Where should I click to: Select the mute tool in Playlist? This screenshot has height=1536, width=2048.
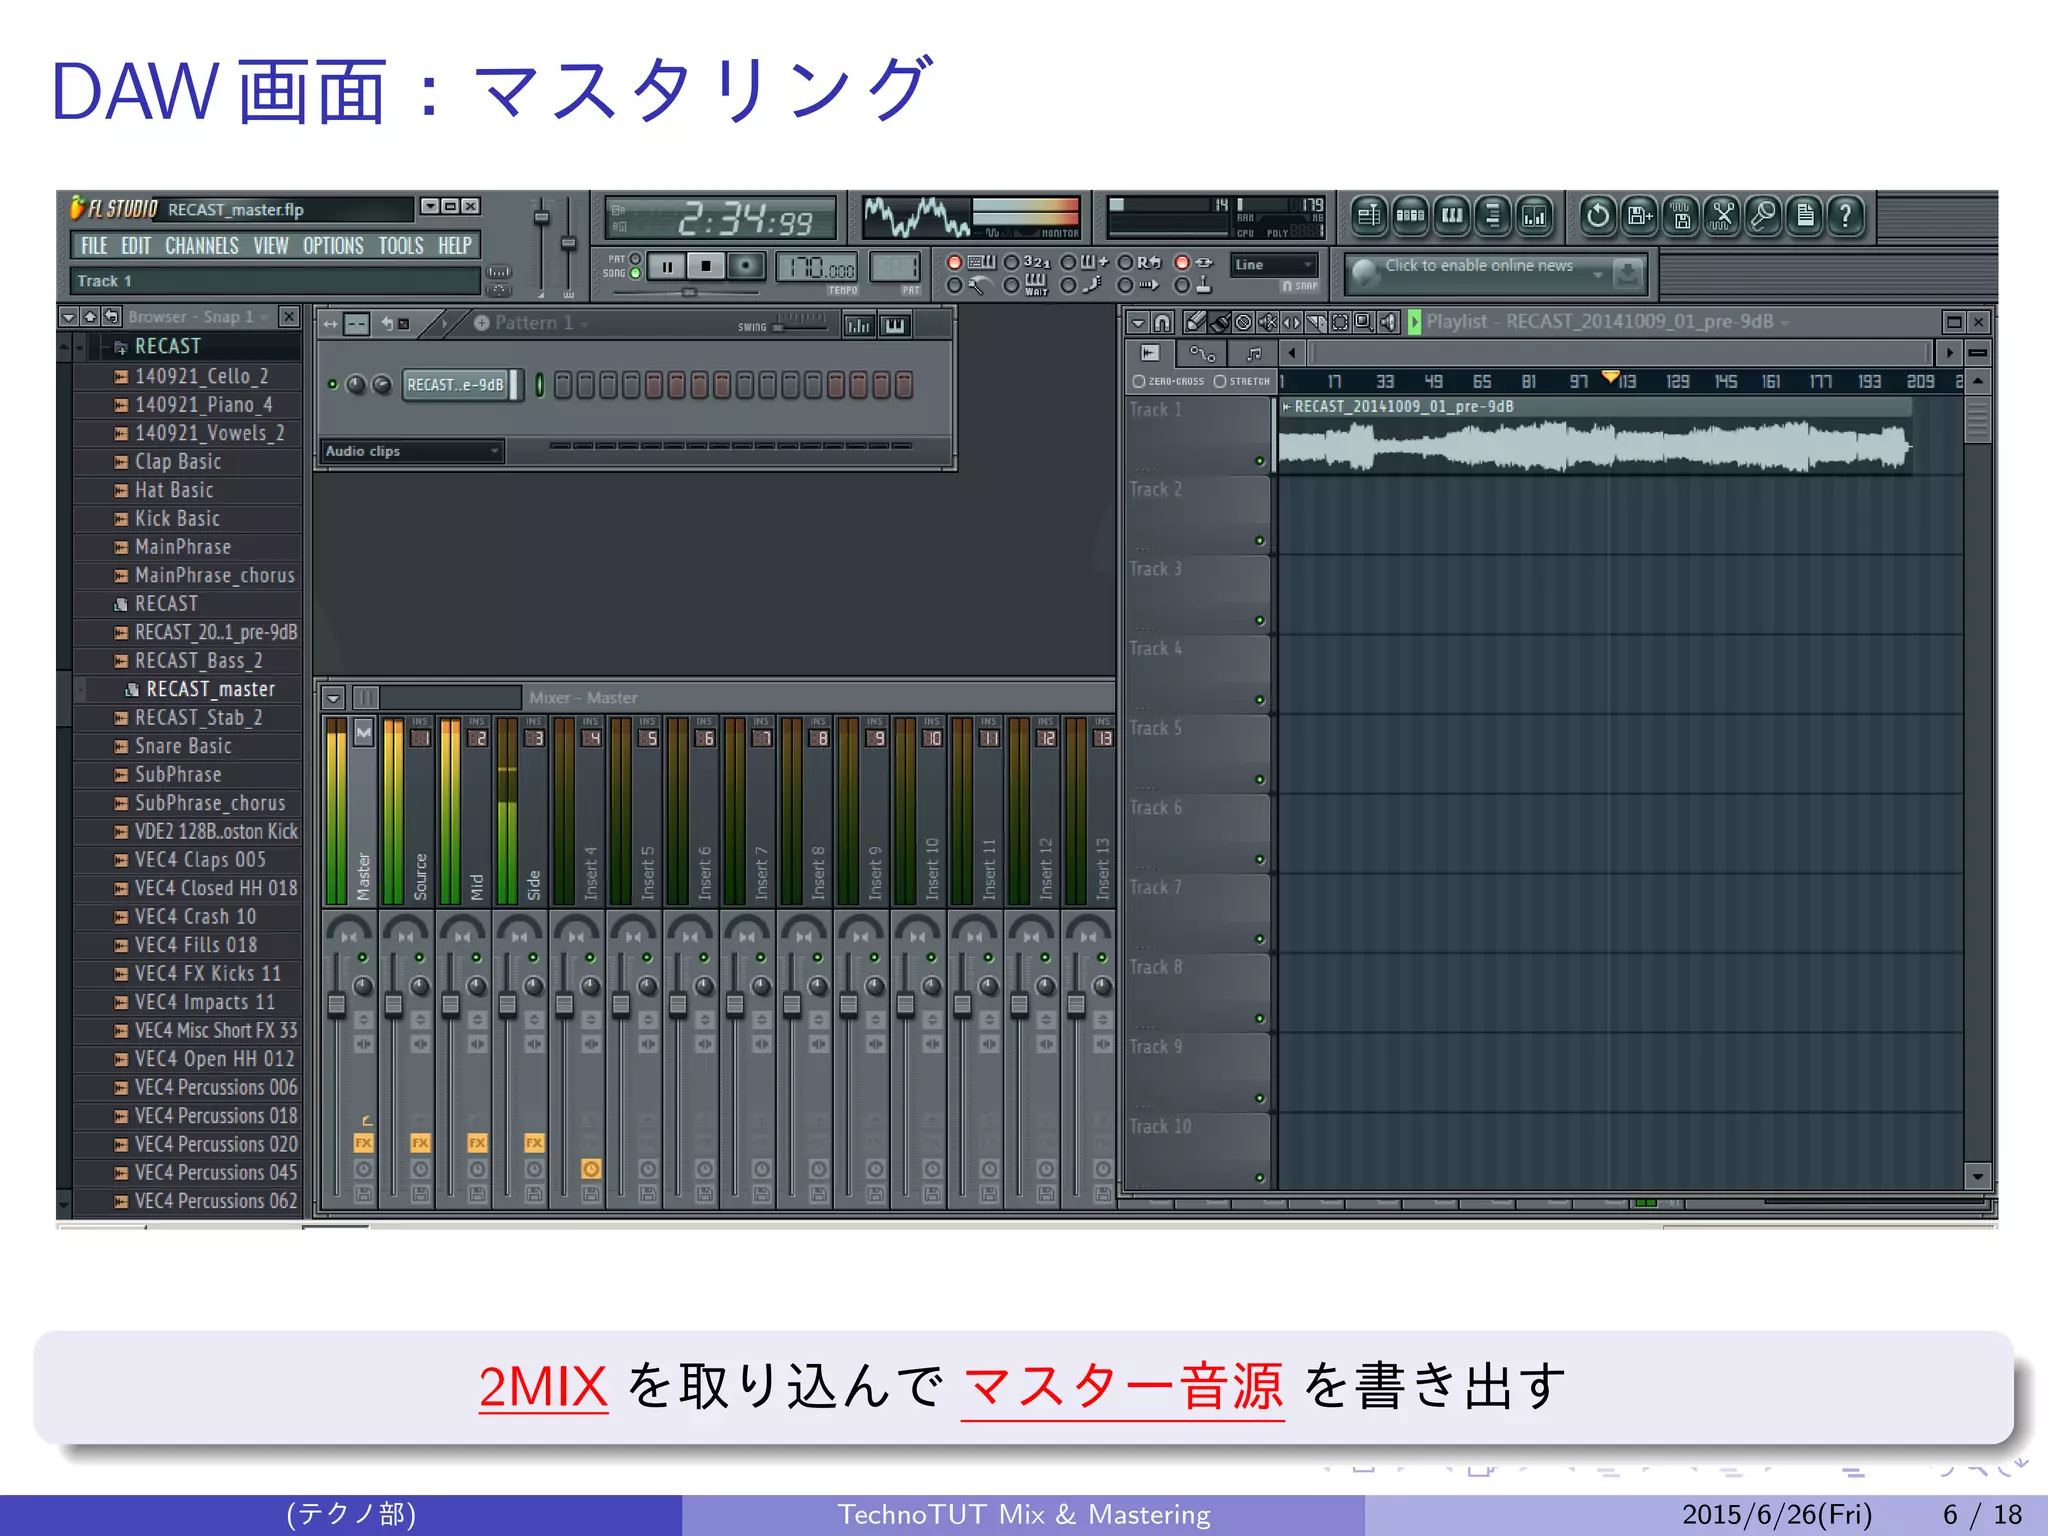point(1268,322)
